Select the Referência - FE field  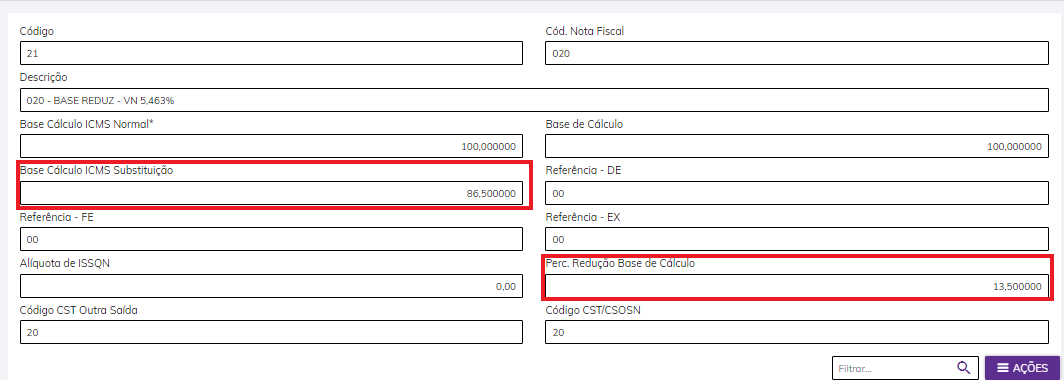(x=271, y=240)
